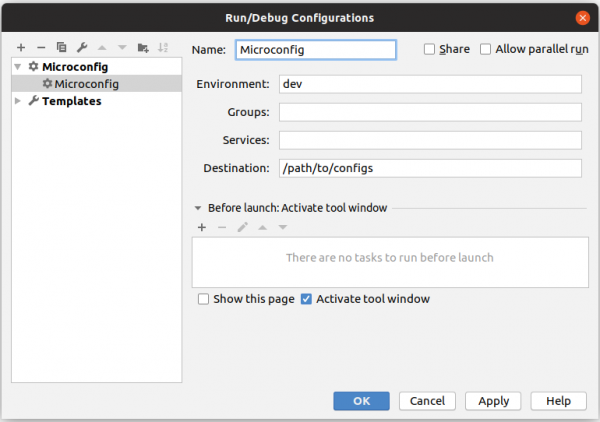600x422 pixels.
Task: Sort configurations alphabetically
Action: [163, 47]
